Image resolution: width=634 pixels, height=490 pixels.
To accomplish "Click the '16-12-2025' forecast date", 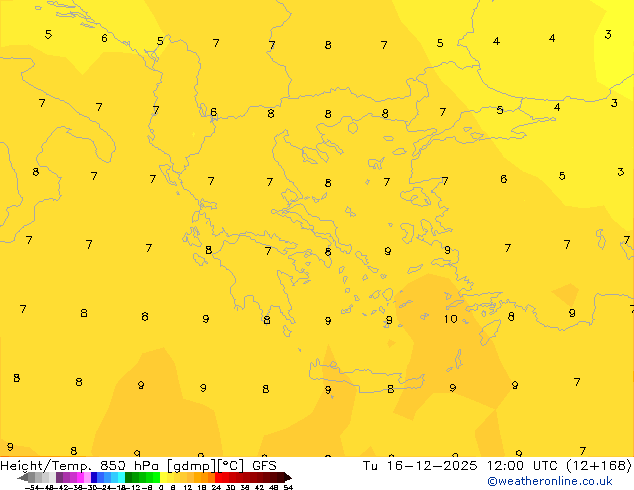I will coord(432,466).
